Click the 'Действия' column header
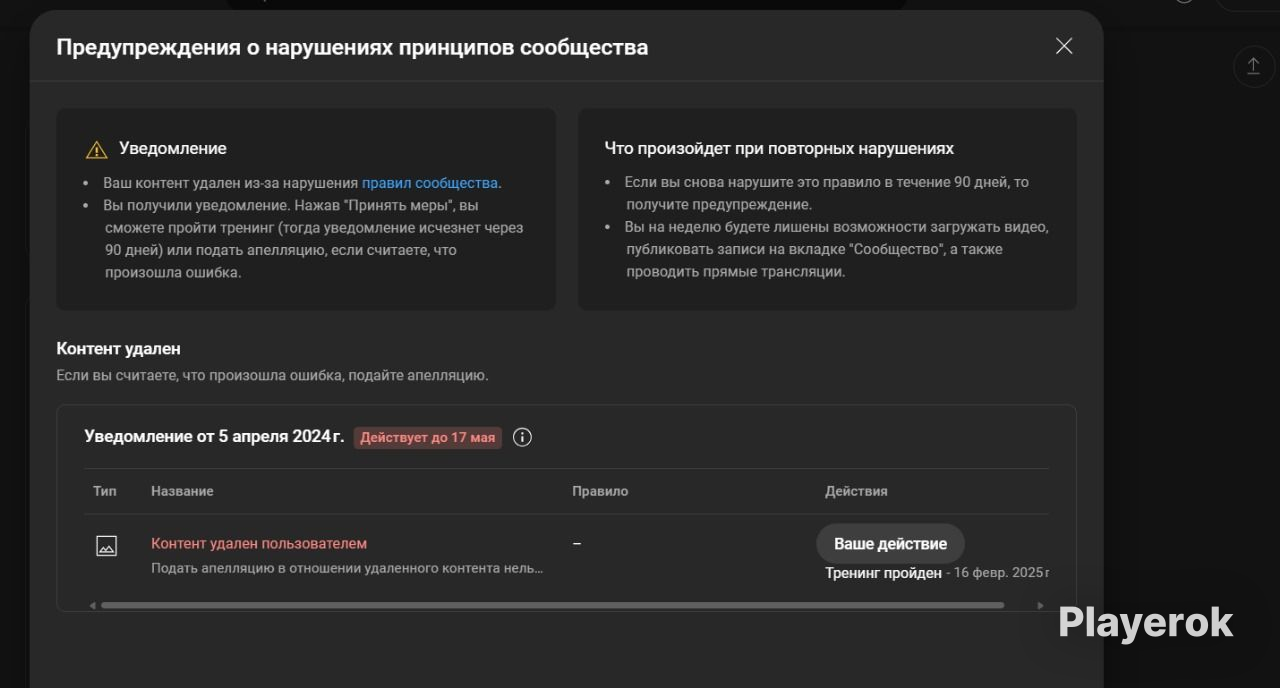Viewport: 1280px width, 688px height. point(856,491)
